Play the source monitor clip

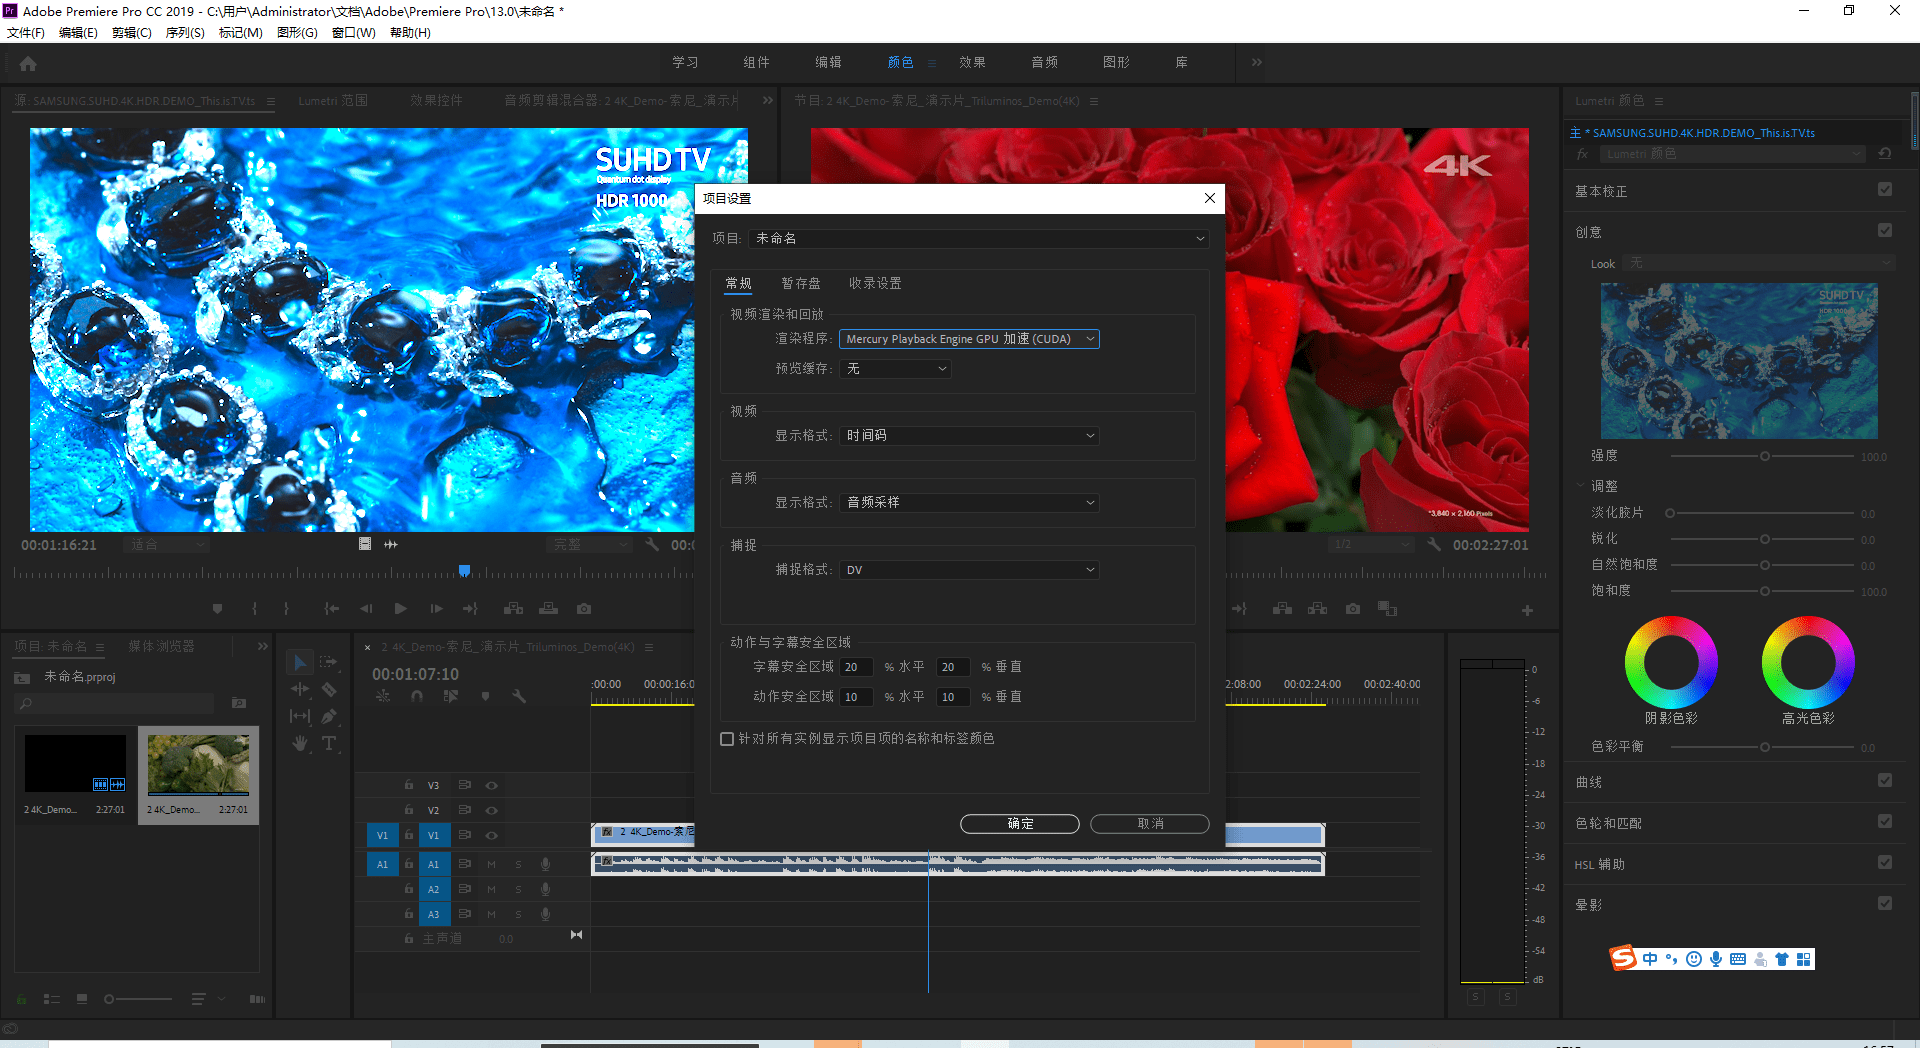pos(401,608)
